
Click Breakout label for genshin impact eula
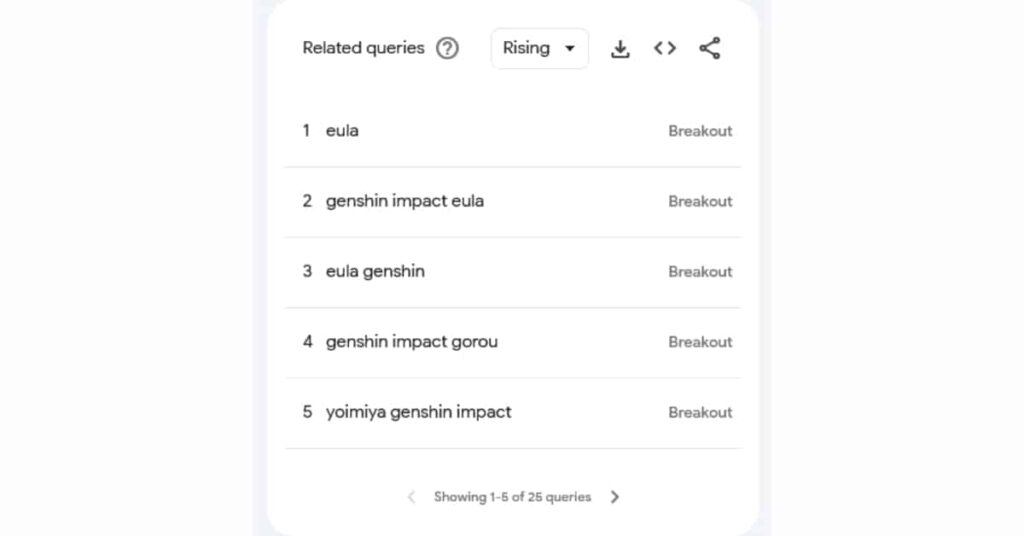click(x=700, y=201)
